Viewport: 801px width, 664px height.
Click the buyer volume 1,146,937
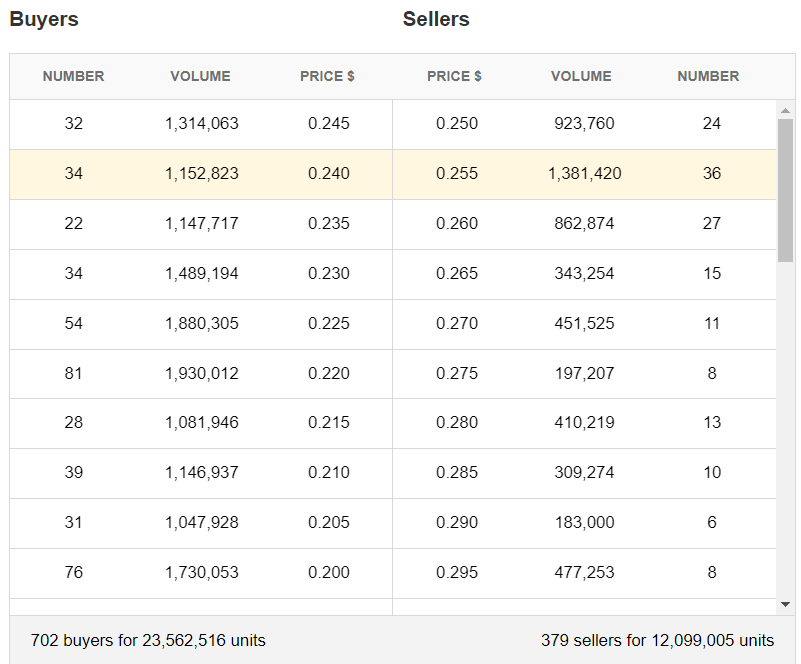202,473
